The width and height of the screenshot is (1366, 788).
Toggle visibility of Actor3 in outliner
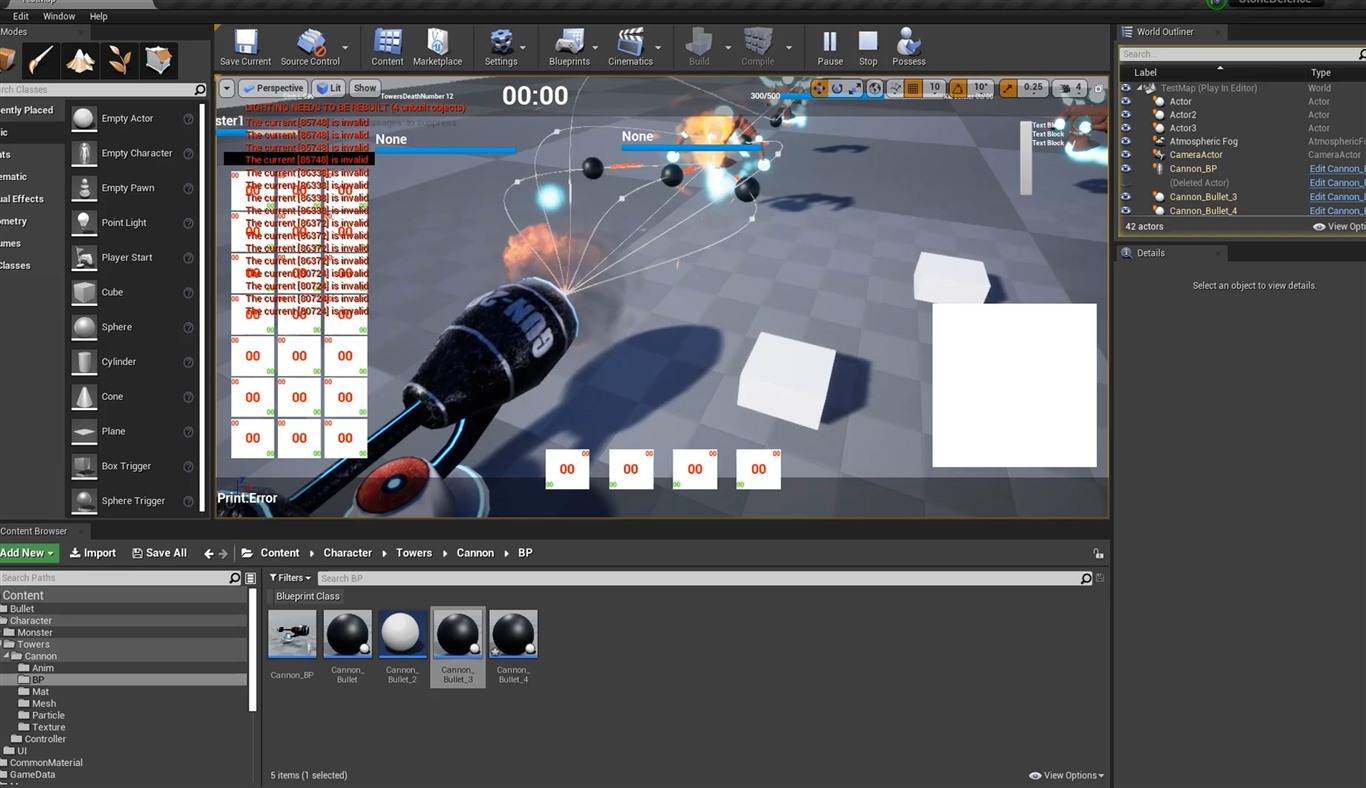[x=1126, y=128]
